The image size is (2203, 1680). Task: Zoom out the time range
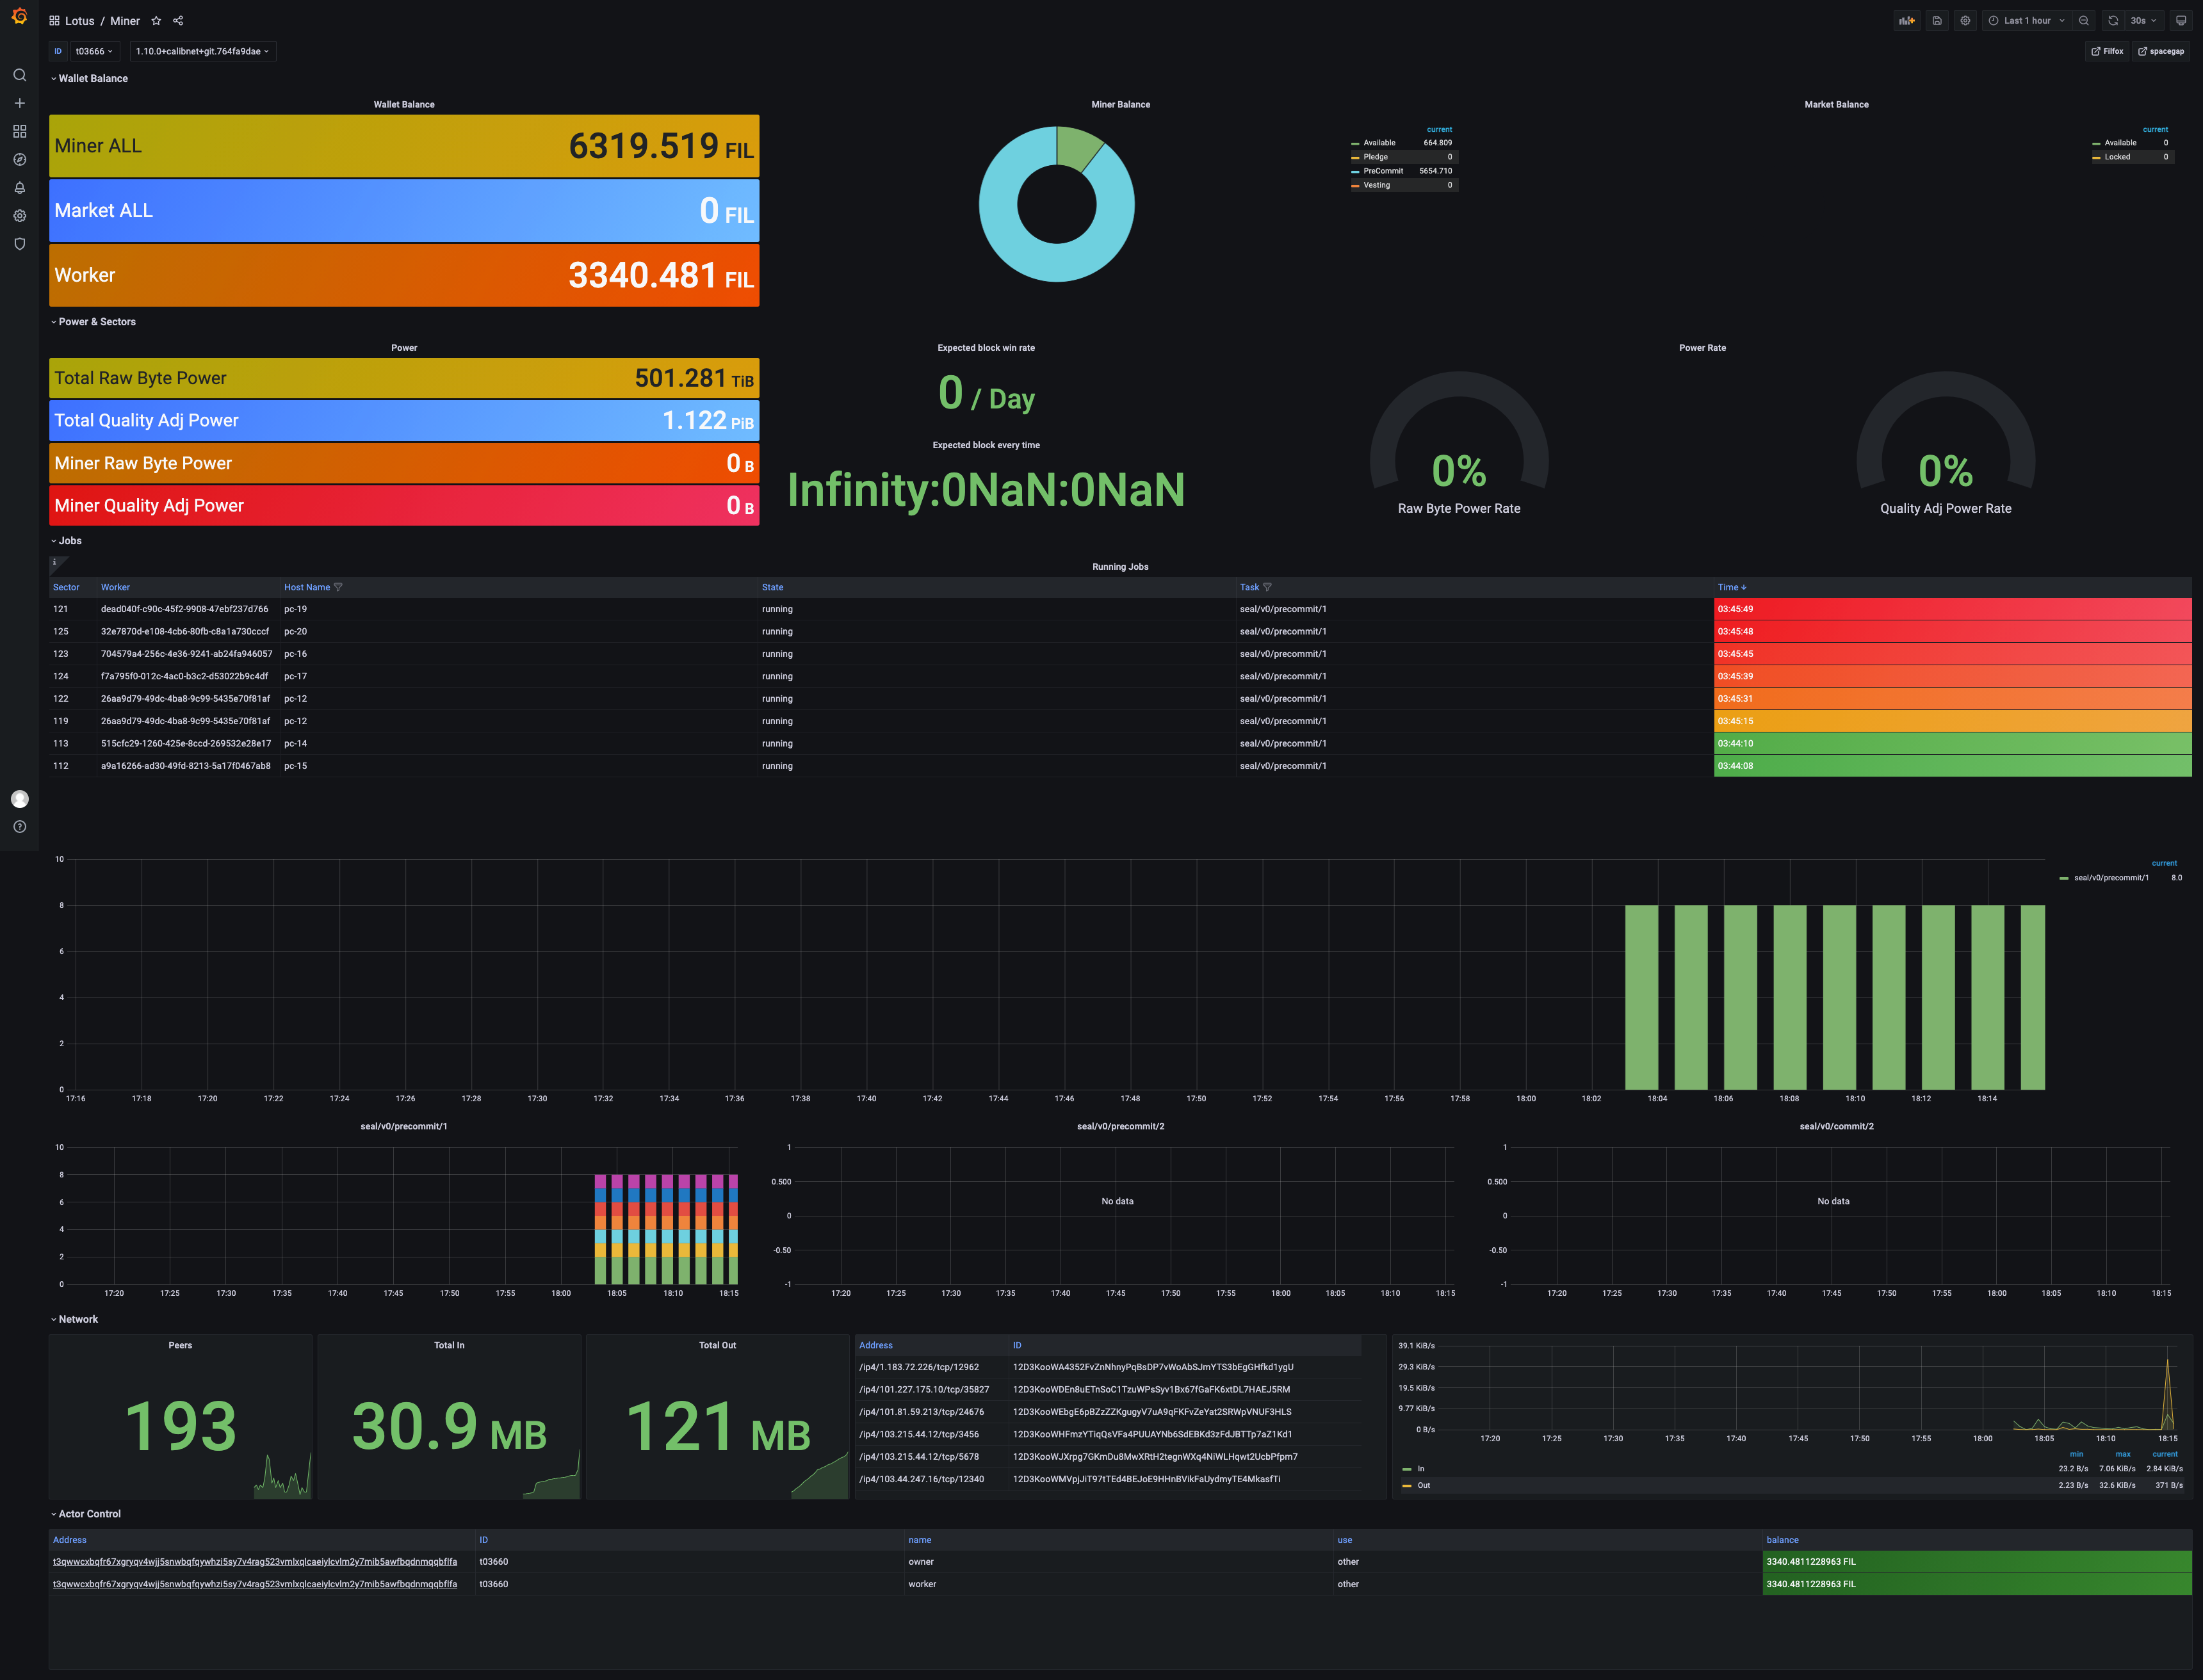pos(2084,21)
